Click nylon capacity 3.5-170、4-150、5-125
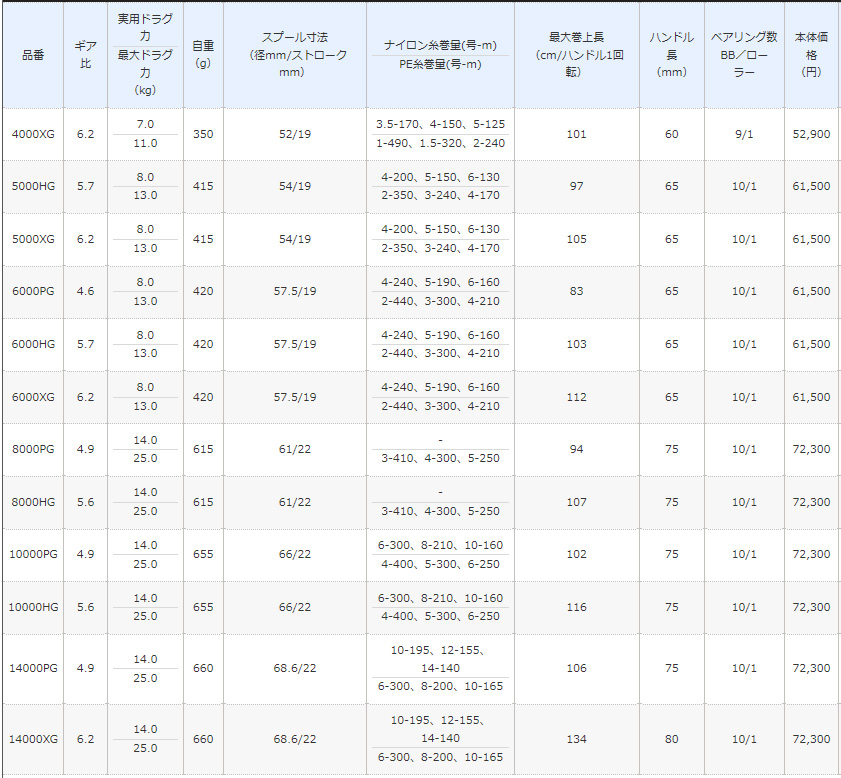The height and width of the screenshot is (778, 841). [x=440, y=124]
